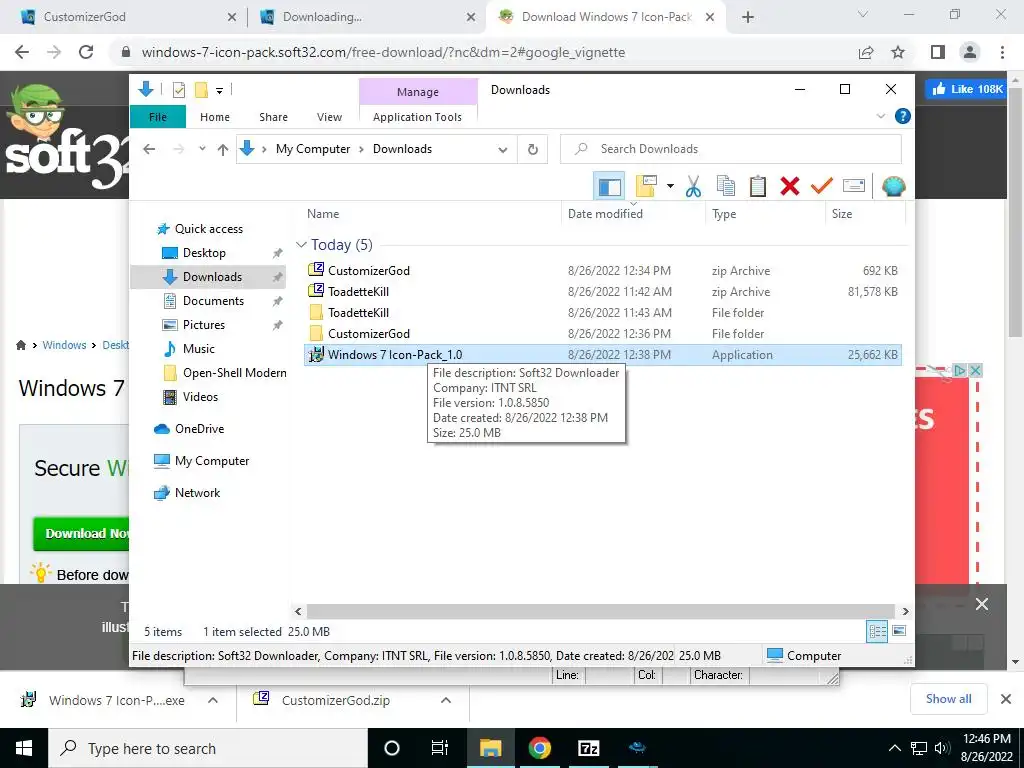This screenshot has width=1024, height=768.
Task: Open Task View on the taskbar
Action: pyautogui.click(x=440, y=748)
